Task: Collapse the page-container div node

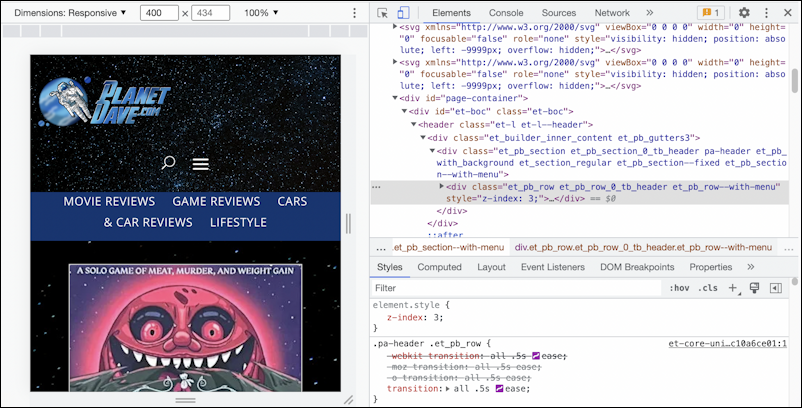Action: 395,98
